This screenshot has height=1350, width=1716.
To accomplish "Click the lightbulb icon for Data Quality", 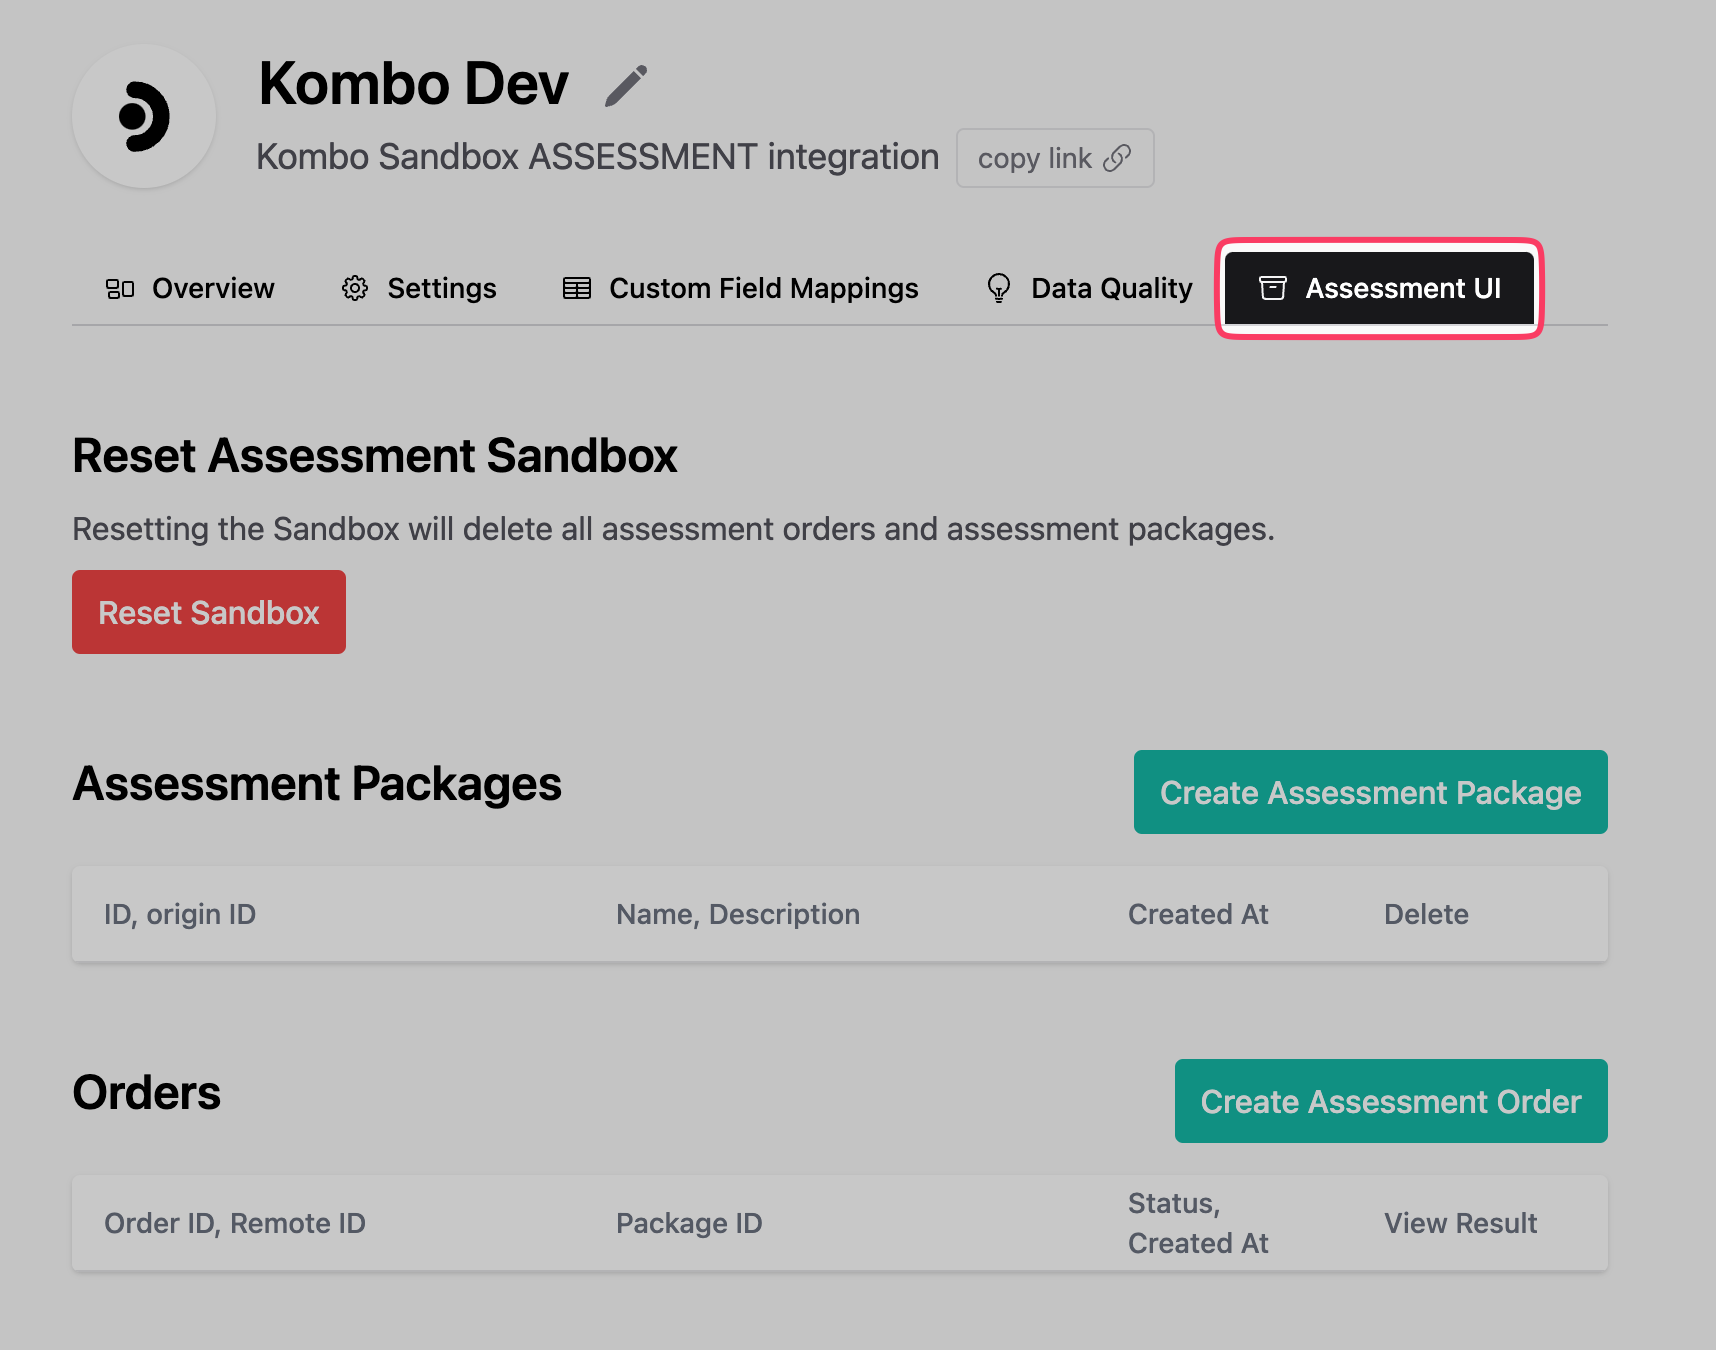I will [x=998, y=288].
